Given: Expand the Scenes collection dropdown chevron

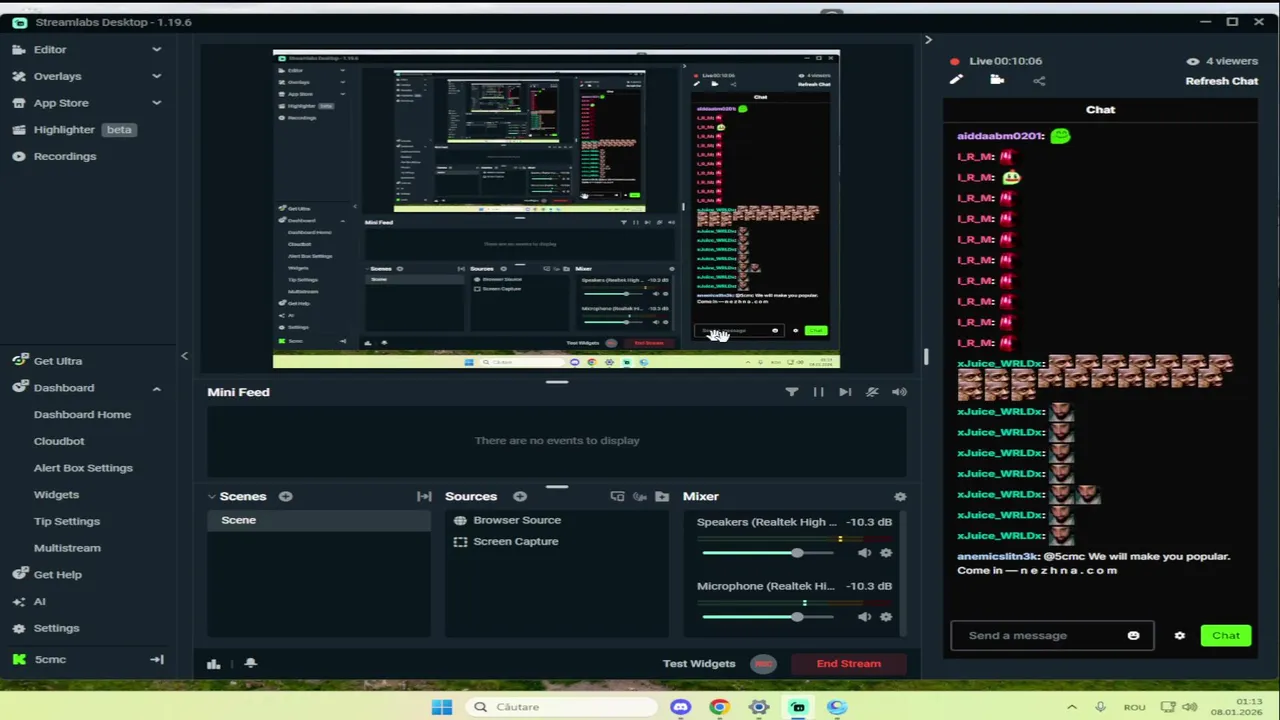Looking at the screenshot, I should click(x=212, y=497).
